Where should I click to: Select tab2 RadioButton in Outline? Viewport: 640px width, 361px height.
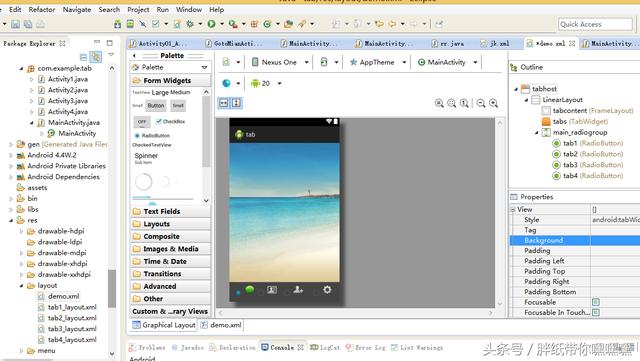[588, 154]
